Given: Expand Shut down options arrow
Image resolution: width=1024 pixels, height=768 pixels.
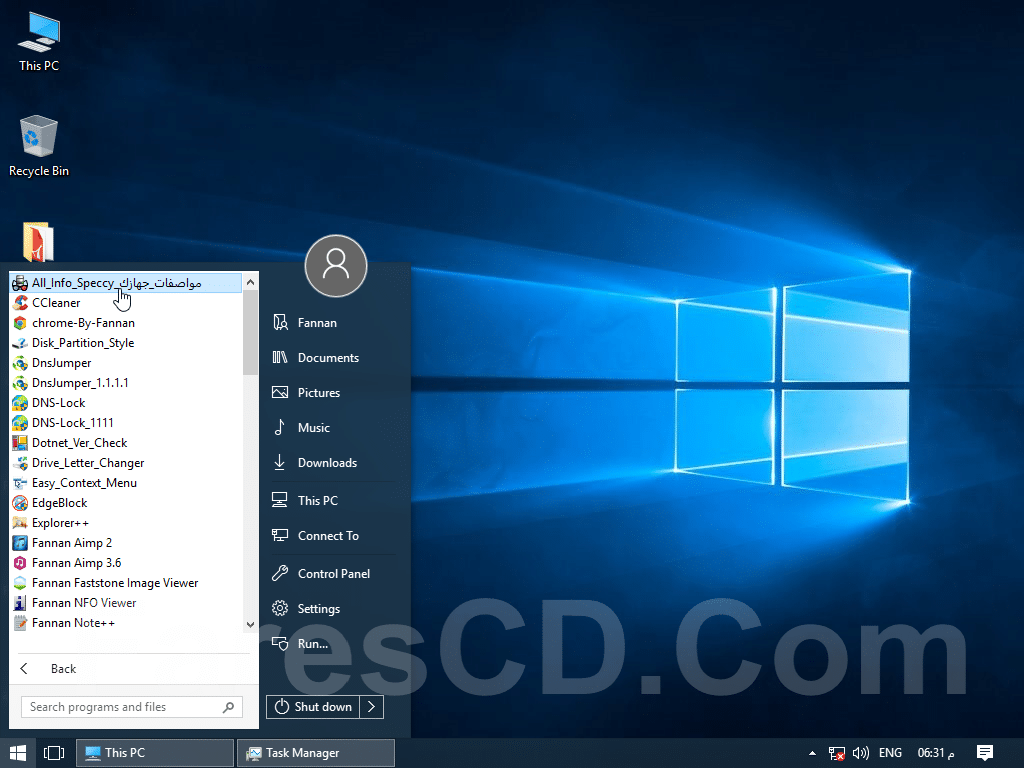Looking at the screenshot, I should (372, 707).
